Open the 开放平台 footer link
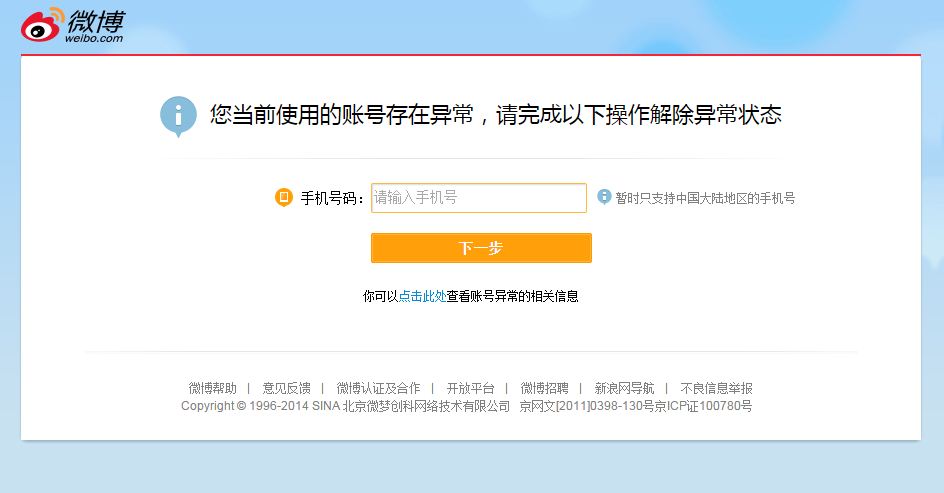 pos(470,388)
